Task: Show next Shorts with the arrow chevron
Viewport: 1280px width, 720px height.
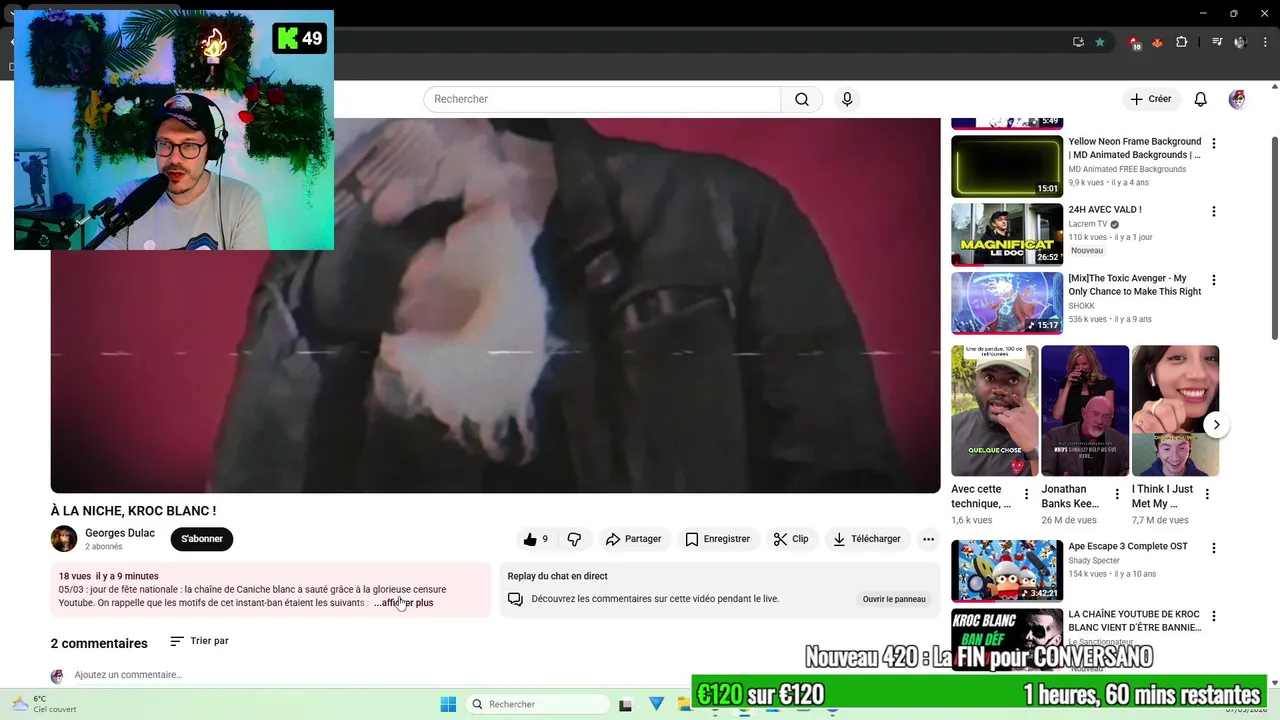Action: (1216, 425)
